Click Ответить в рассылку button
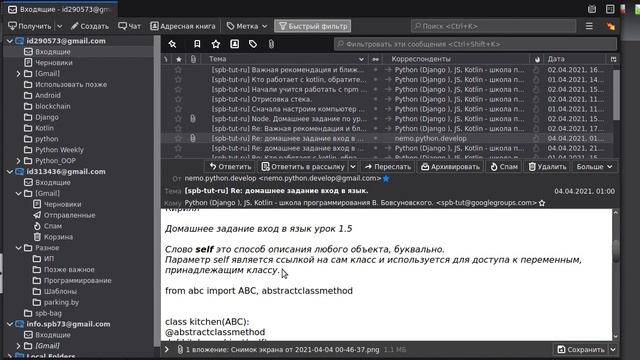 pyautogui.click(x=303, y=167)
